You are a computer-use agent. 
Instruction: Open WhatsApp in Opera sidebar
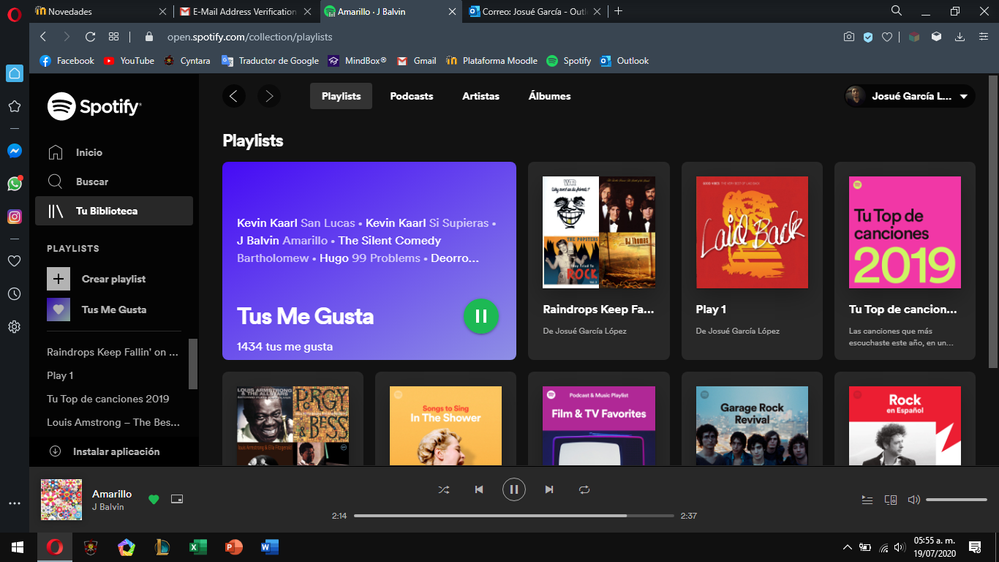(14, 184)
